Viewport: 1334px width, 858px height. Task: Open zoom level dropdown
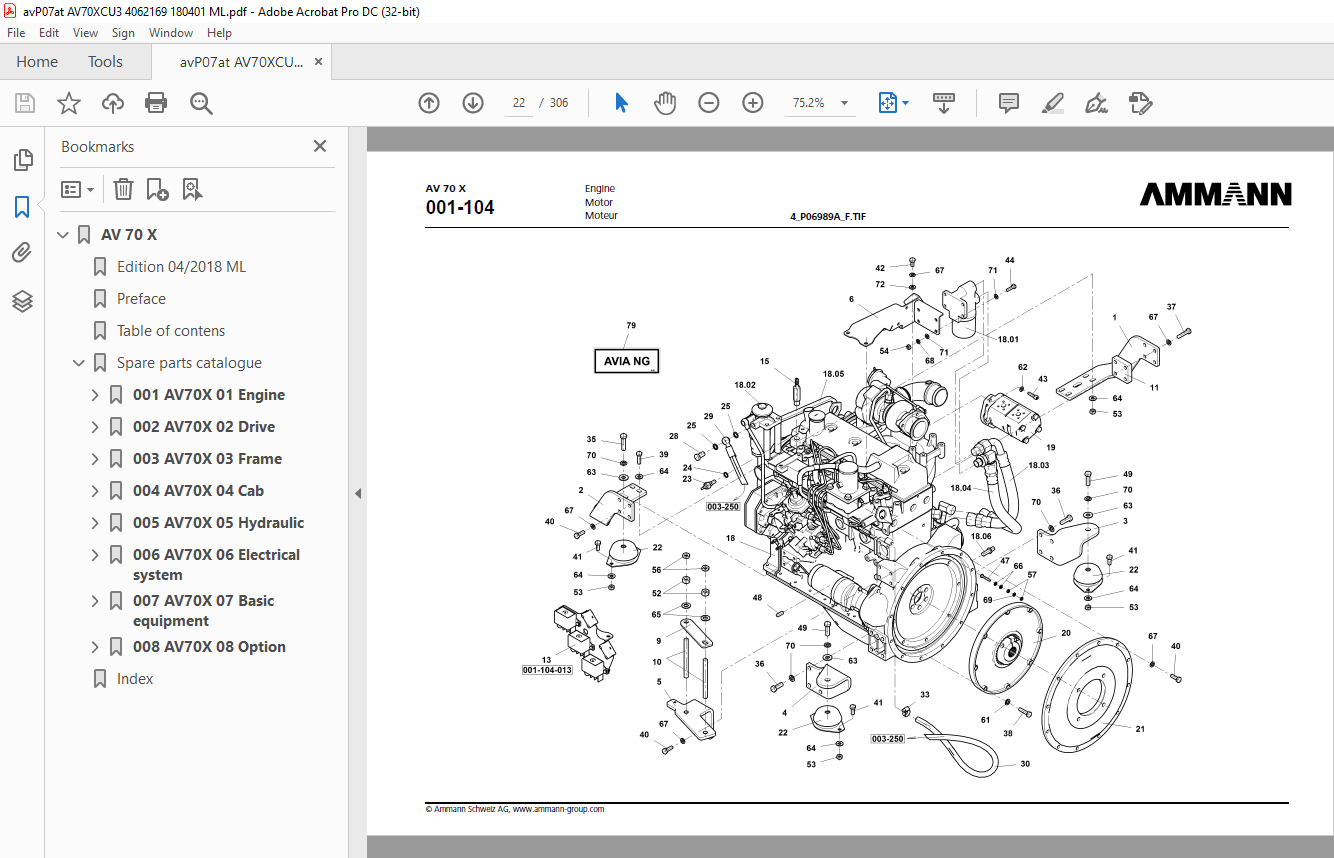click(844, 103)
